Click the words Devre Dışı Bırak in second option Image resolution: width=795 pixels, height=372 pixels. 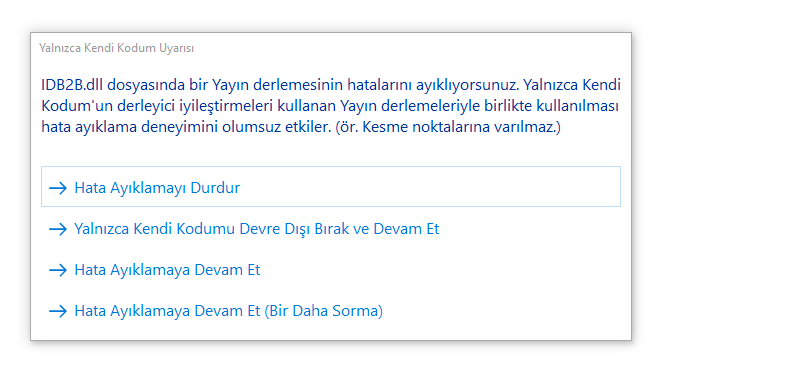point(301,229)
